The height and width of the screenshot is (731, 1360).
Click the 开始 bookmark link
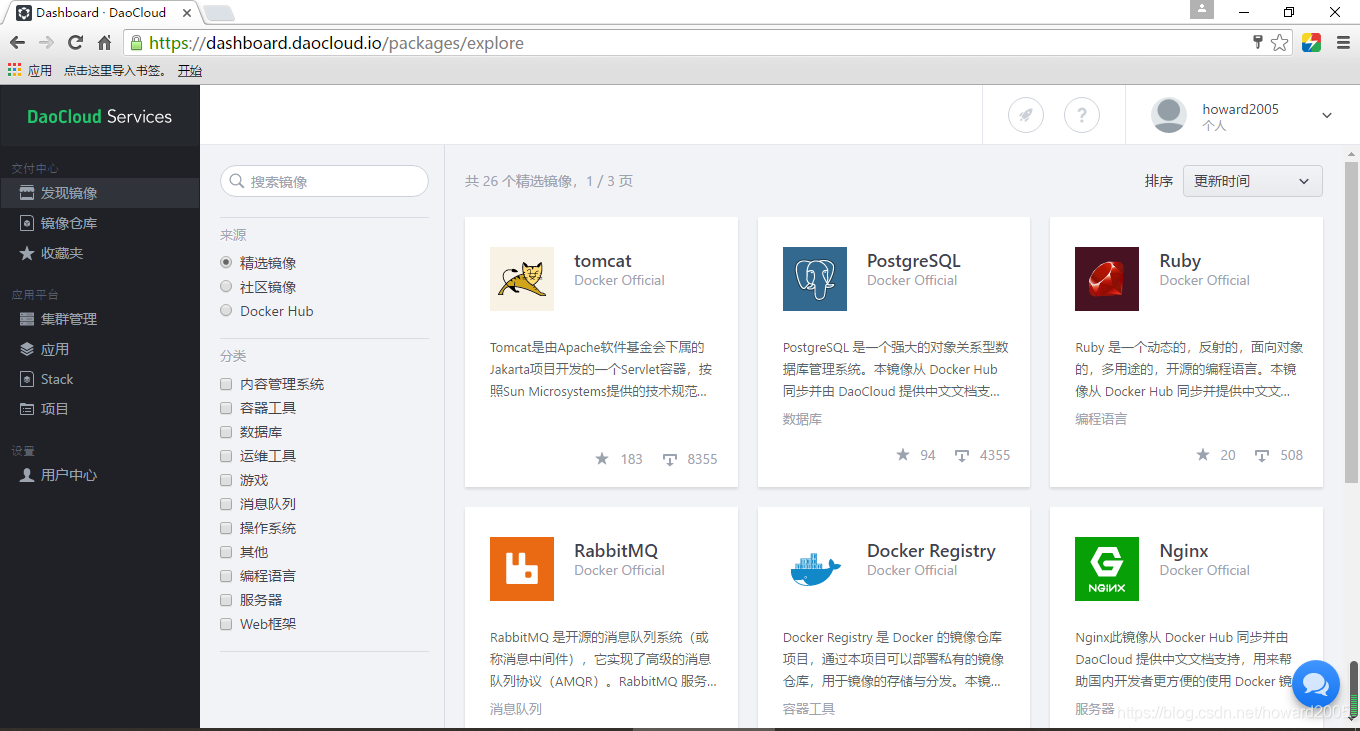[190, 71]
